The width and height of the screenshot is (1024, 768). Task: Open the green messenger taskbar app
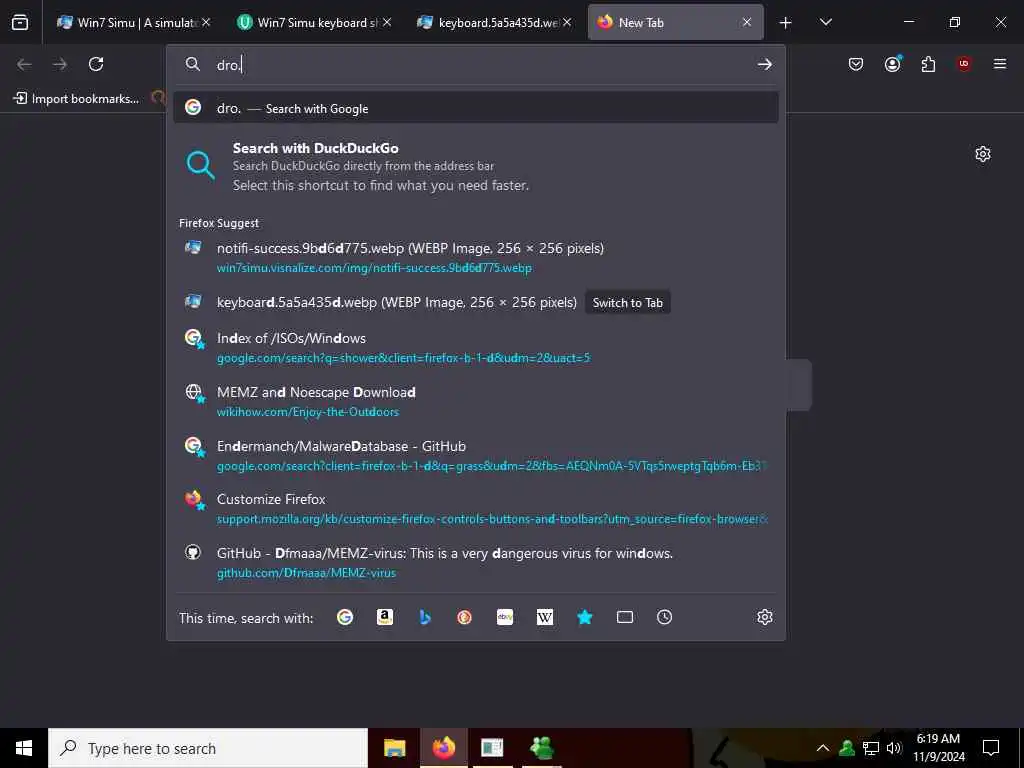coord(542,748)
